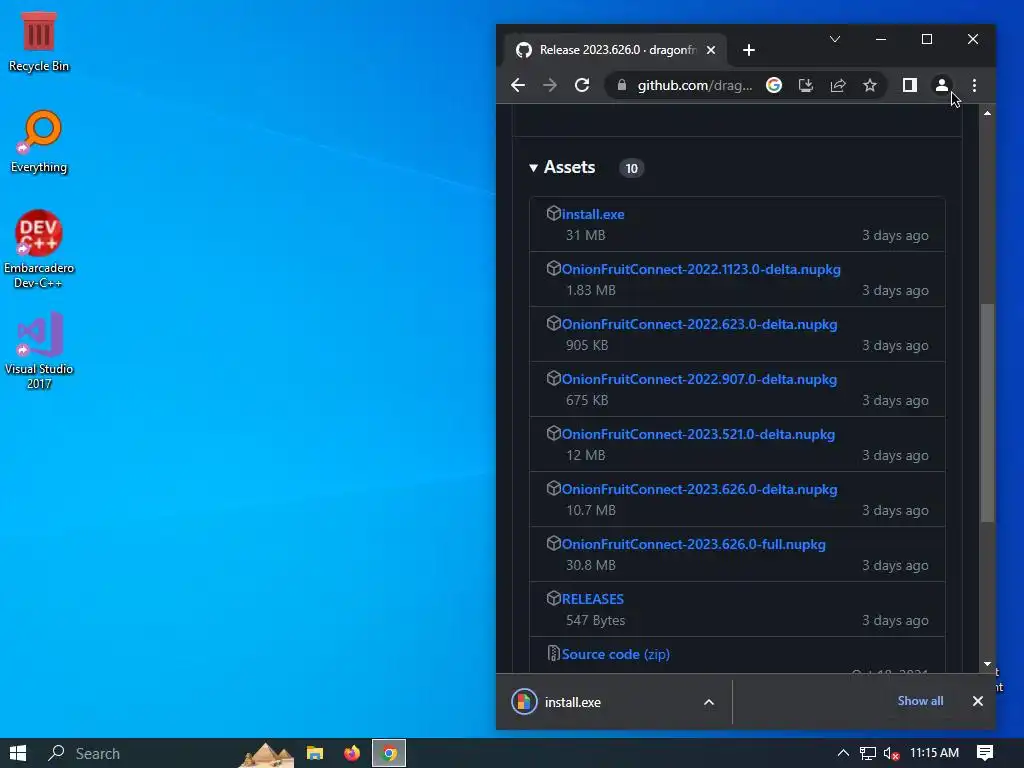Image resolution: width=1024 pixels, height=768 pixels.
Task: Click the scrollbar down arrow
Action: click(987, 664)
